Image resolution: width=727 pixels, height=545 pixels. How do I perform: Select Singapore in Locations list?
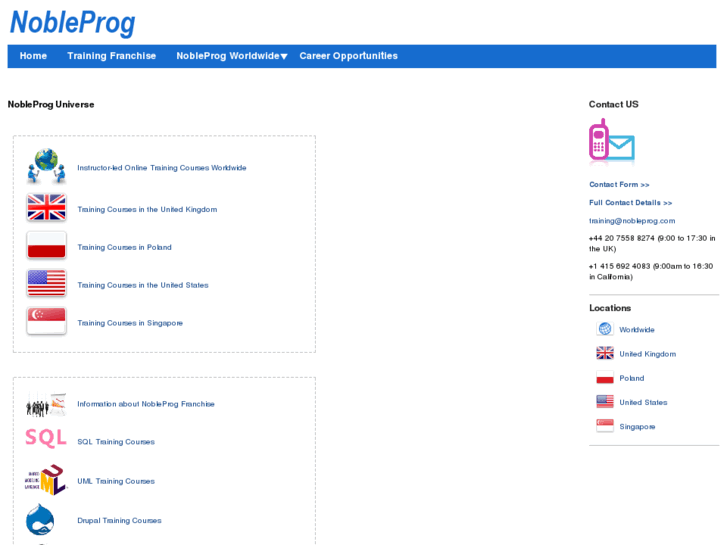pos(637,427)
